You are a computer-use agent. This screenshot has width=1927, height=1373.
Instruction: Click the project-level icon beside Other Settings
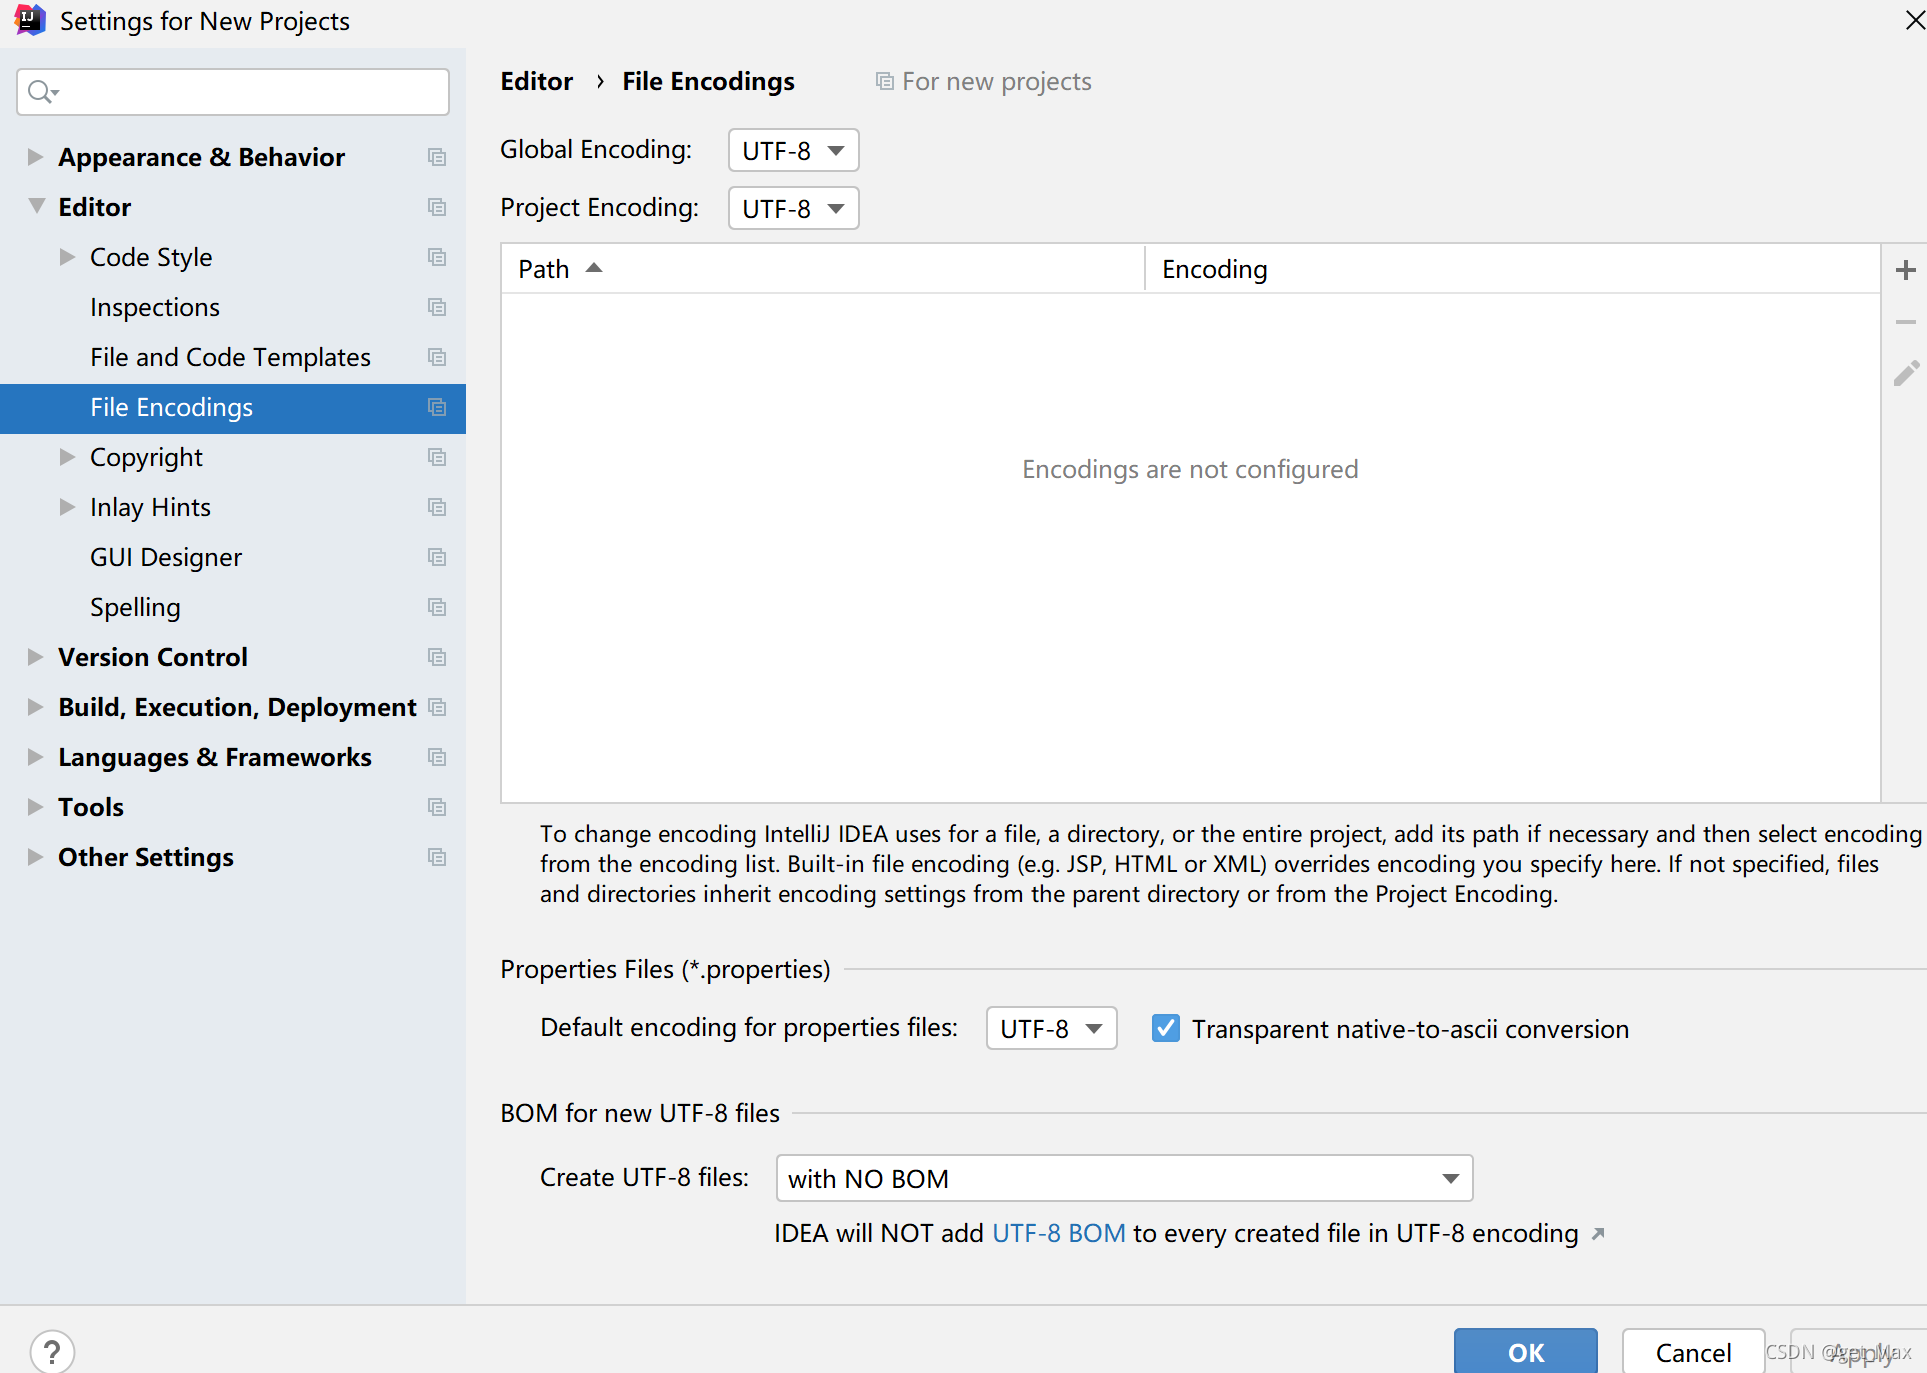point(437,857)
